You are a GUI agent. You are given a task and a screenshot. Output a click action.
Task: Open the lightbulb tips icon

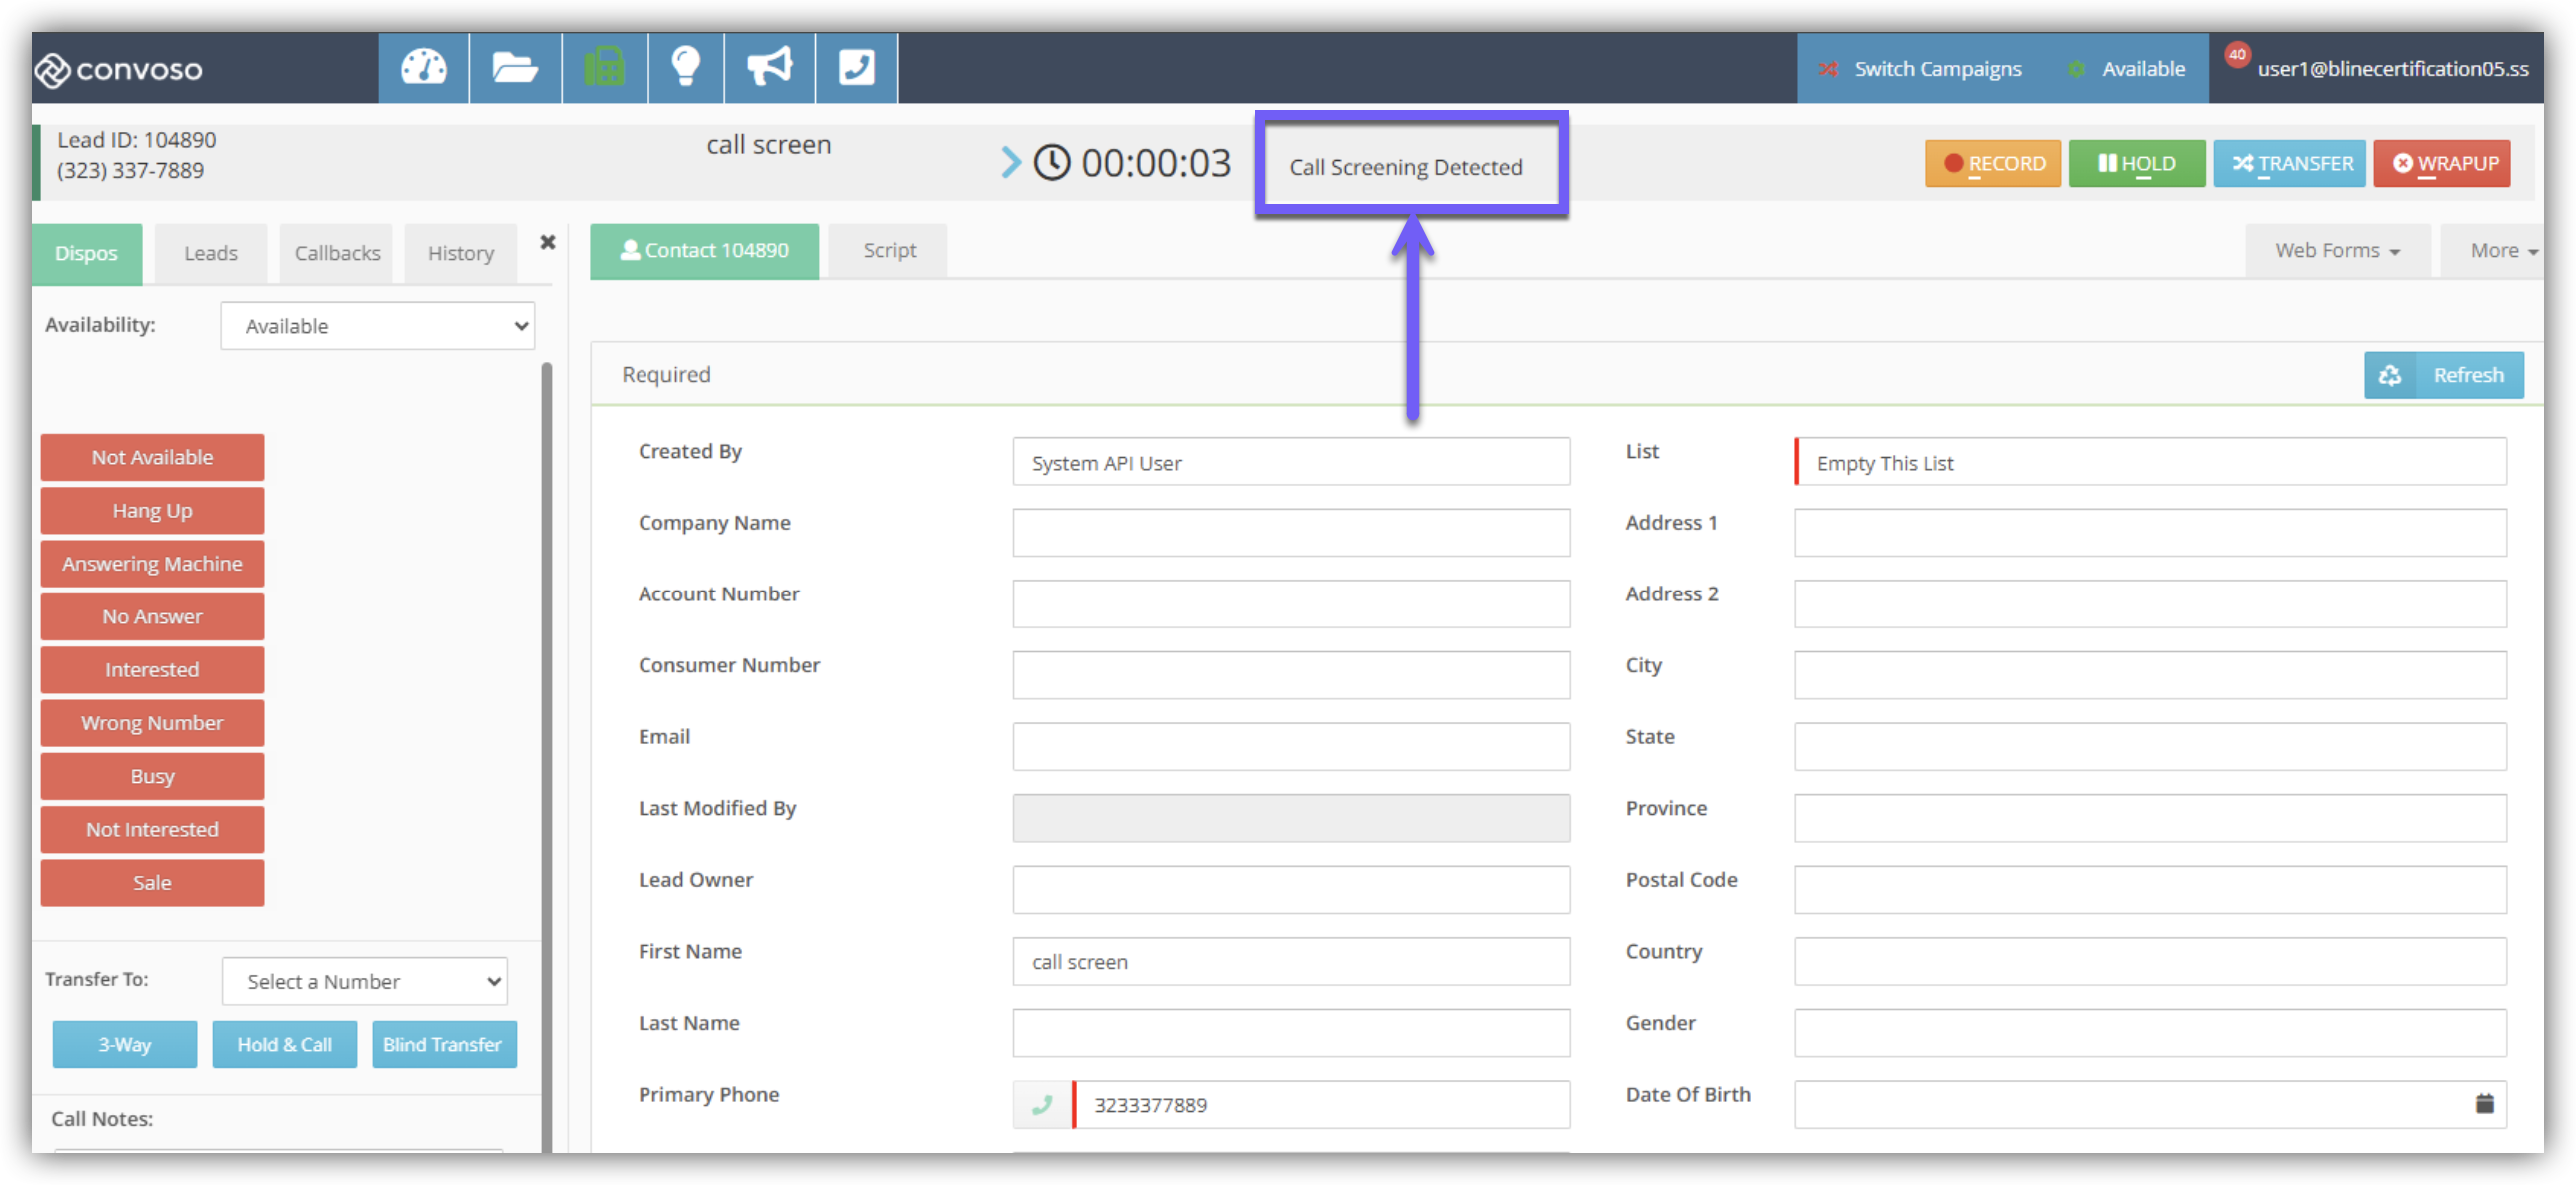click(686, 68)
